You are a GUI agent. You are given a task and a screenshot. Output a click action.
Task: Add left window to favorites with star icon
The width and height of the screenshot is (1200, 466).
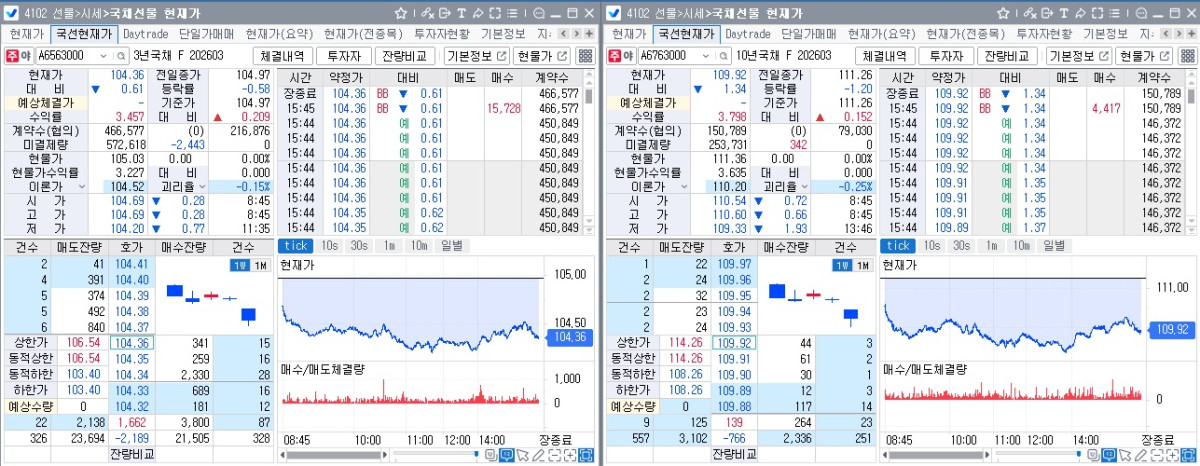click(x=400, y=13)
